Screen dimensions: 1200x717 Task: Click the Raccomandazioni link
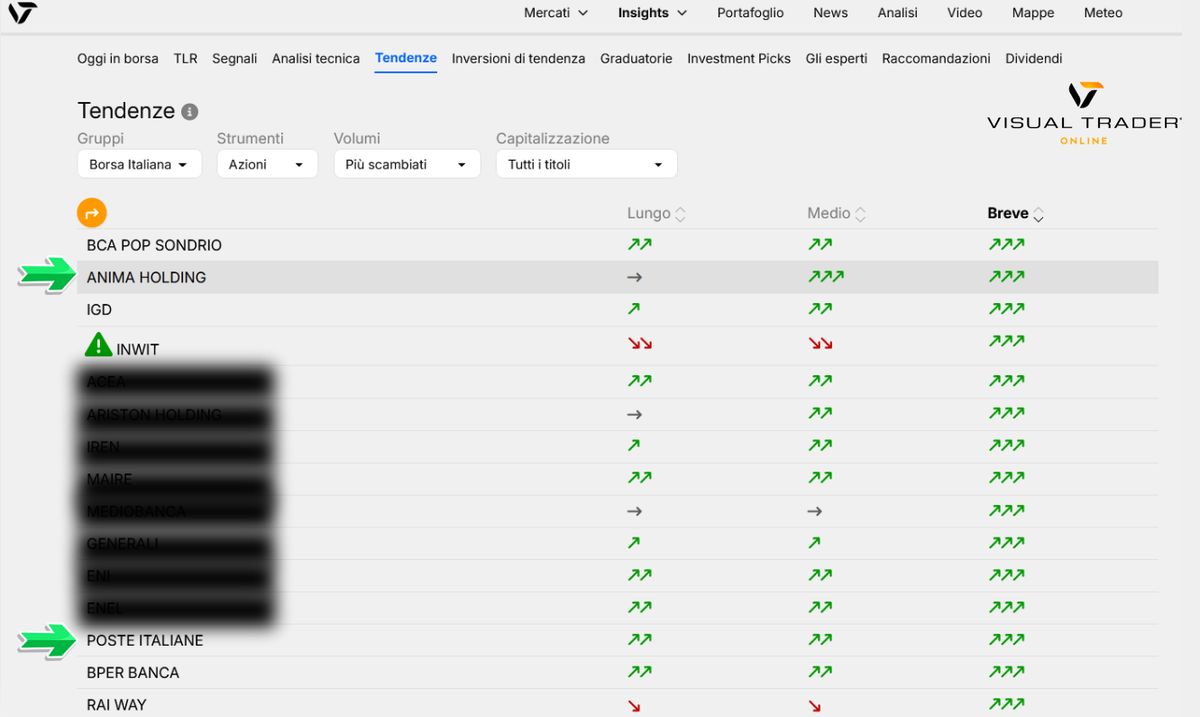pyautogui.click(x=935, y=58)
